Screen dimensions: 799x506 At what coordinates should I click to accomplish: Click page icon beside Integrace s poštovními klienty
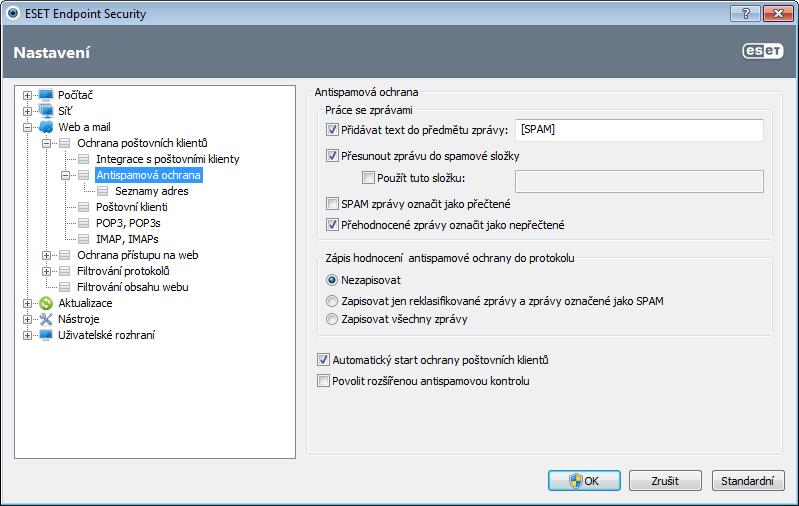tap(84, 159)
